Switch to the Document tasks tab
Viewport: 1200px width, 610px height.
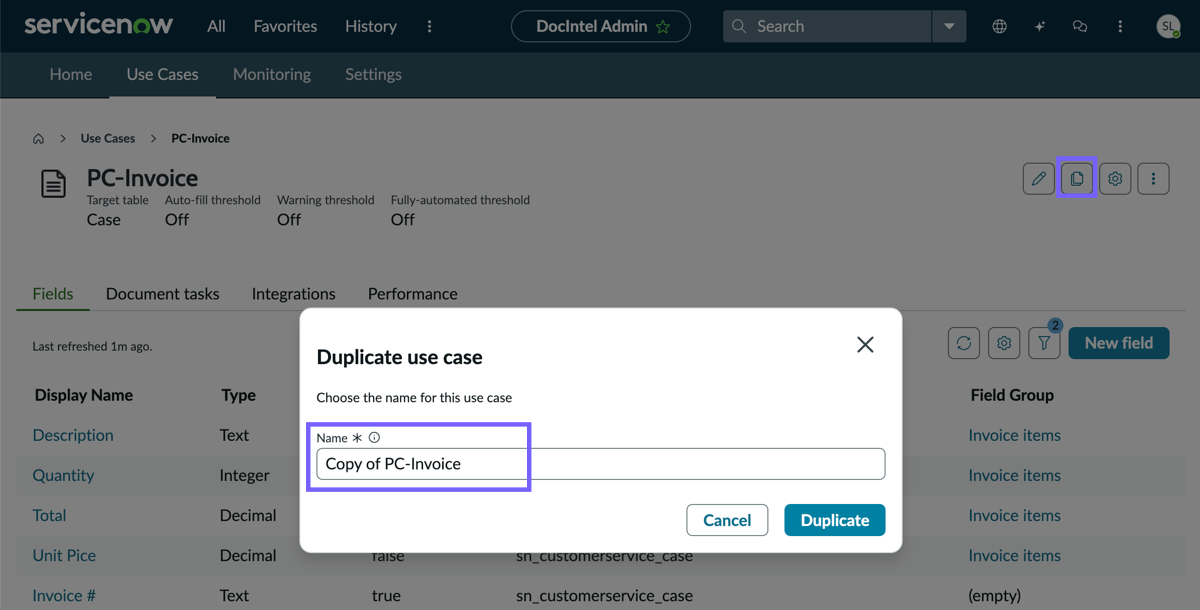coord(162,293)
